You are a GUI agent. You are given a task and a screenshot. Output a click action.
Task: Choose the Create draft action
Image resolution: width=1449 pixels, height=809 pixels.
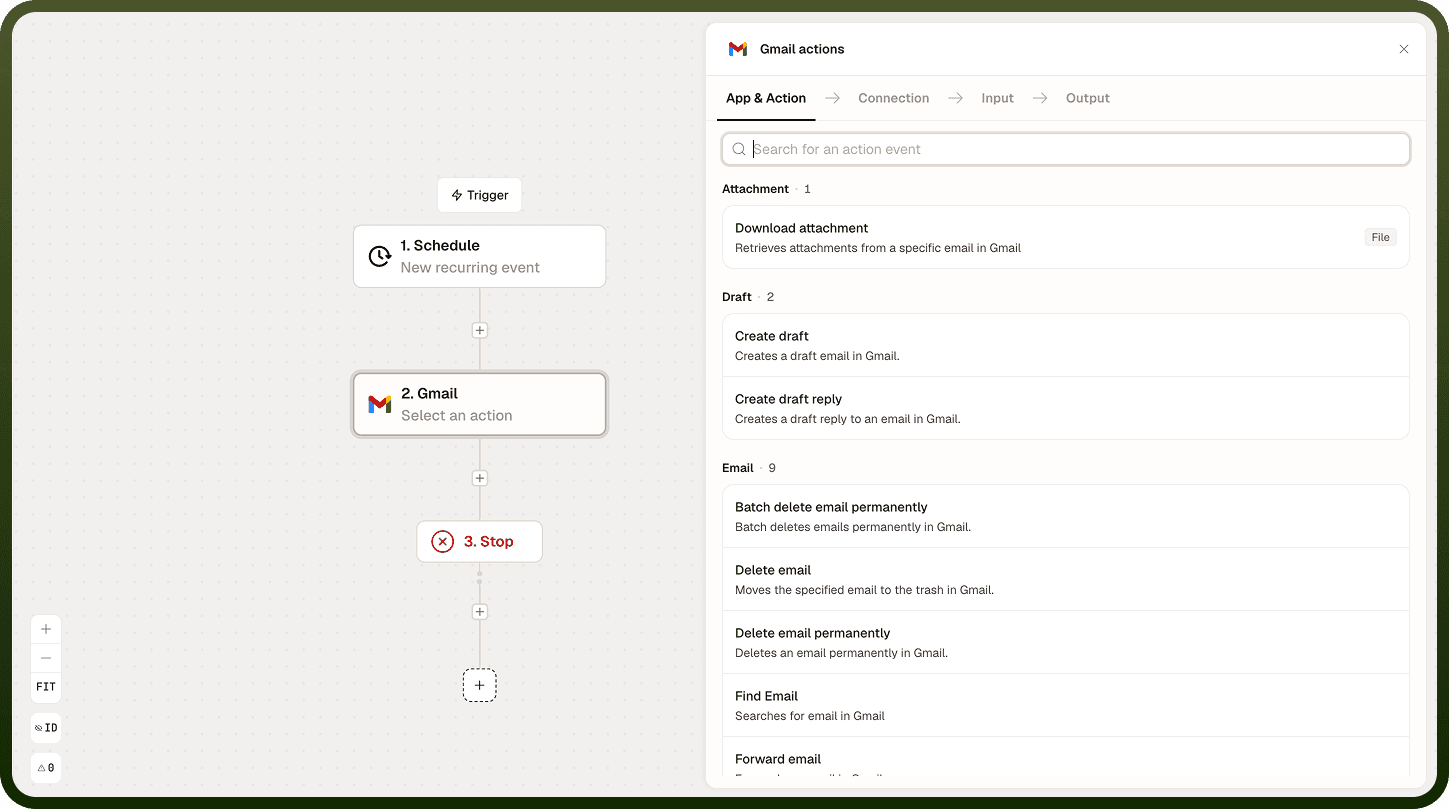click(x=1066, y=345)
